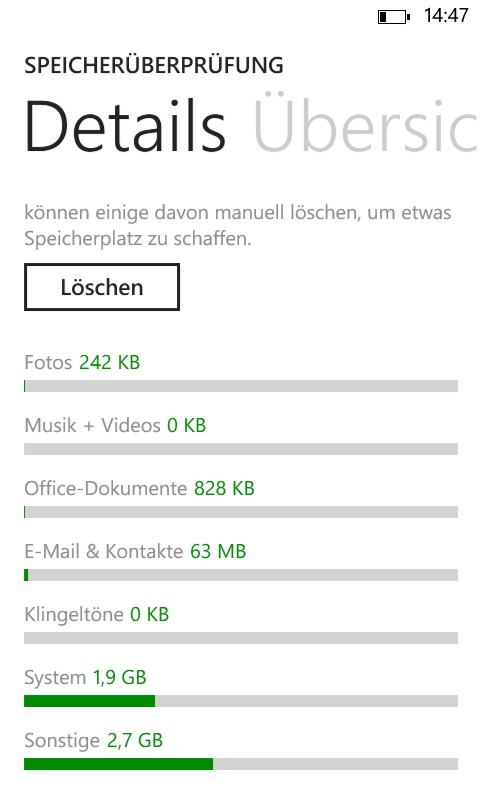Tap the System storage usage bar
The height and width of the screenshot is (800, 480).
241,701
